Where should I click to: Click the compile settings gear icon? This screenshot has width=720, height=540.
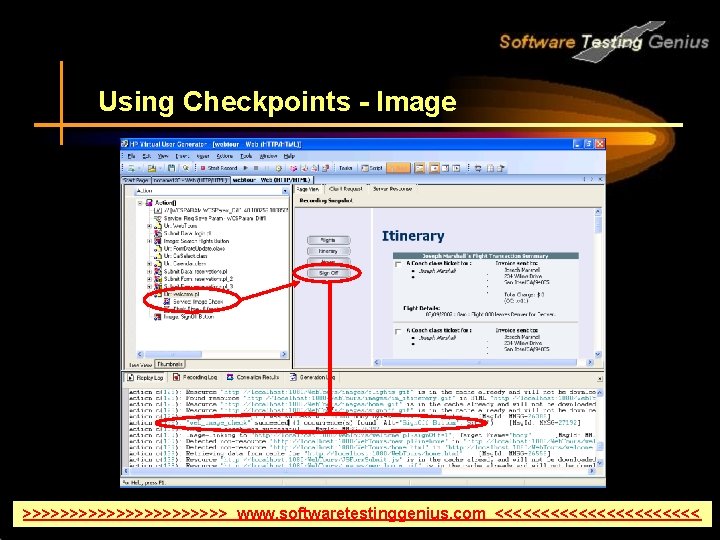tap(278, 169)
